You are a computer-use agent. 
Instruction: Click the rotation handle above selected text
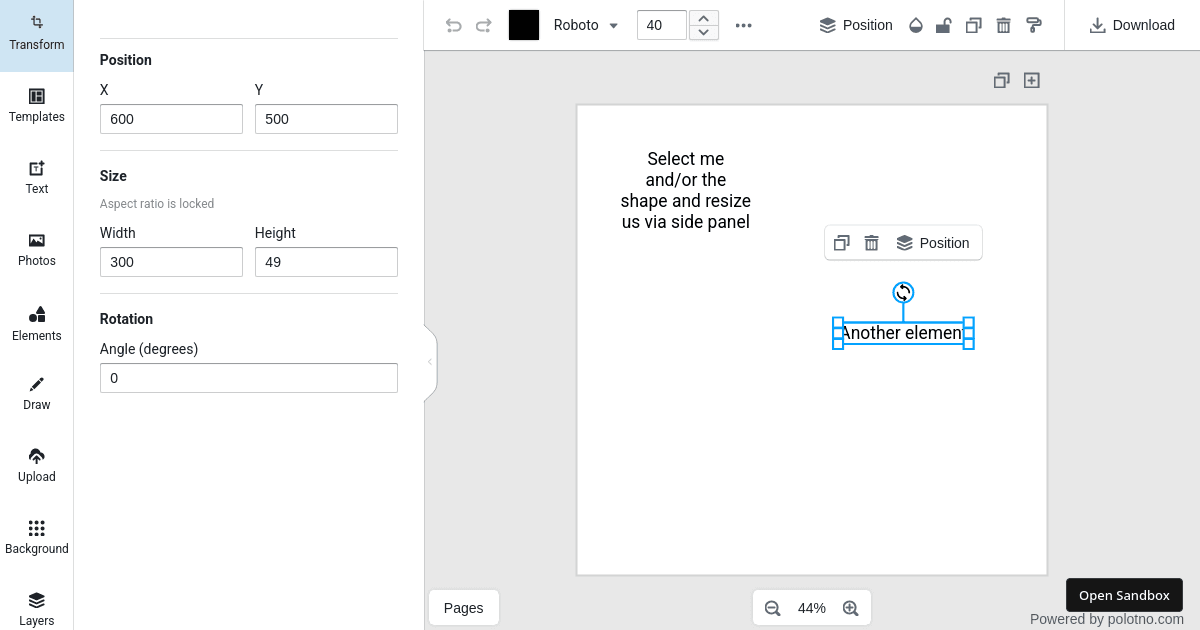pyautogui.click(x=903, y=292)
